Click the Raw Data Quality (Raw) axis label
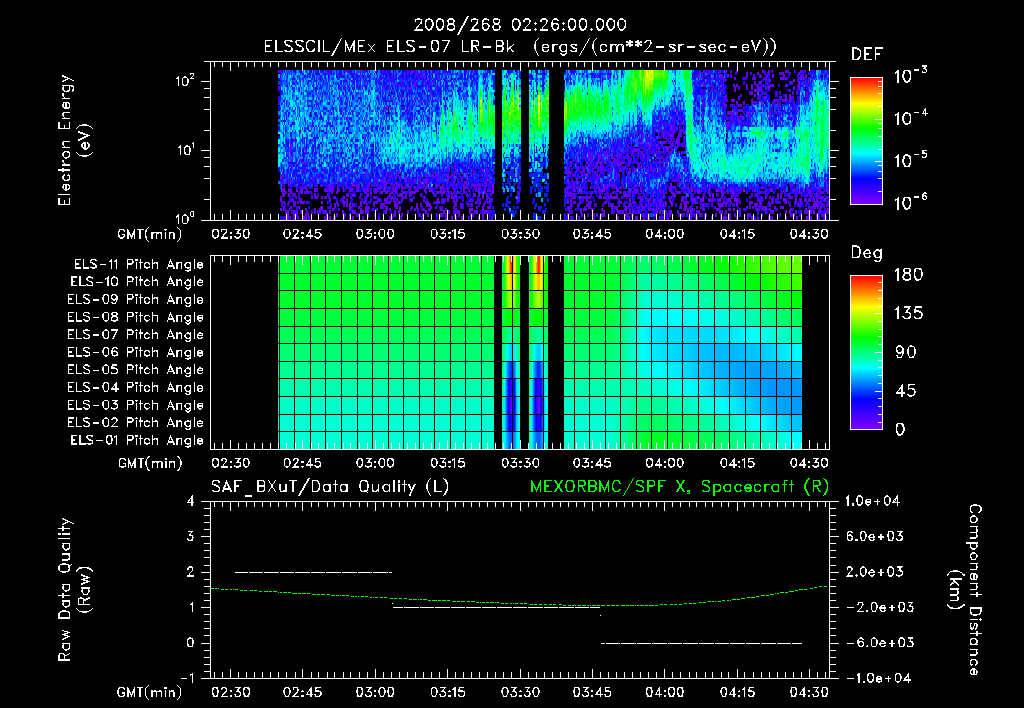Viewport: 1024px width, 708px height. [x=74, y=590]
